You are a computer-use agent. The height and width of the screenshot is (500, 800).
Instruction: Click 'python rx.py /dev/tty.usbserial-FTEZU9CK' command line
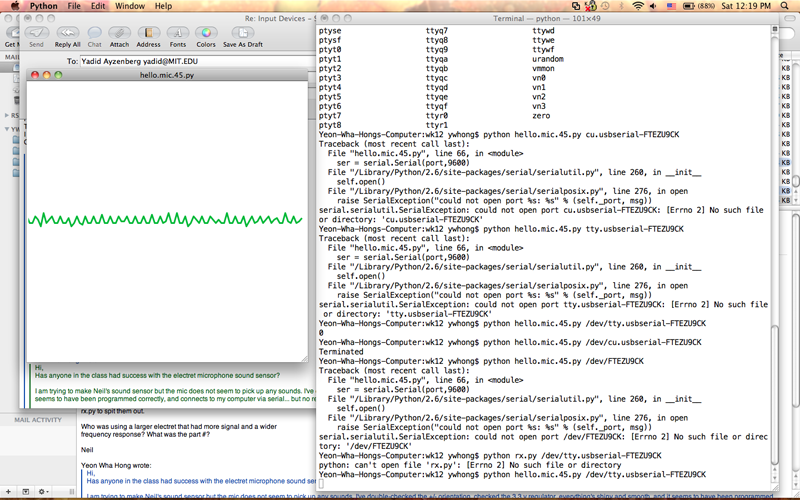572,456
